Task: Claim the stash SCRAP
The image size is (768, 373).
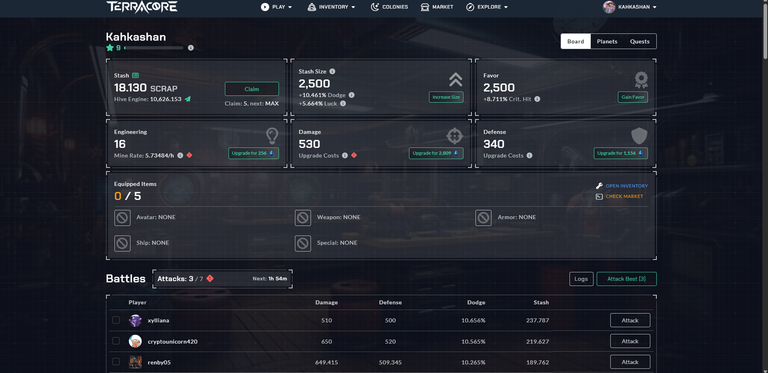Action: (252, 89)
